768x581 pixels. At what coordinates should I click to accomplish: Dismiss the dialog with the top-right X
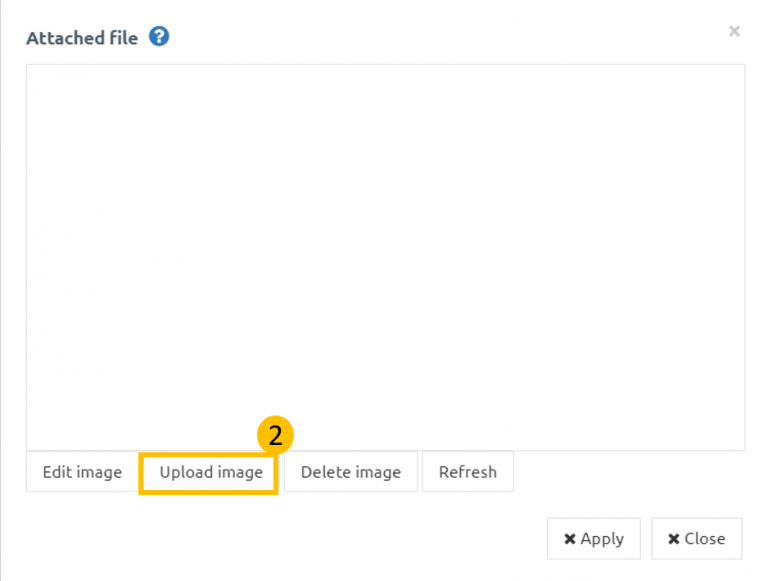coord(734,32)
